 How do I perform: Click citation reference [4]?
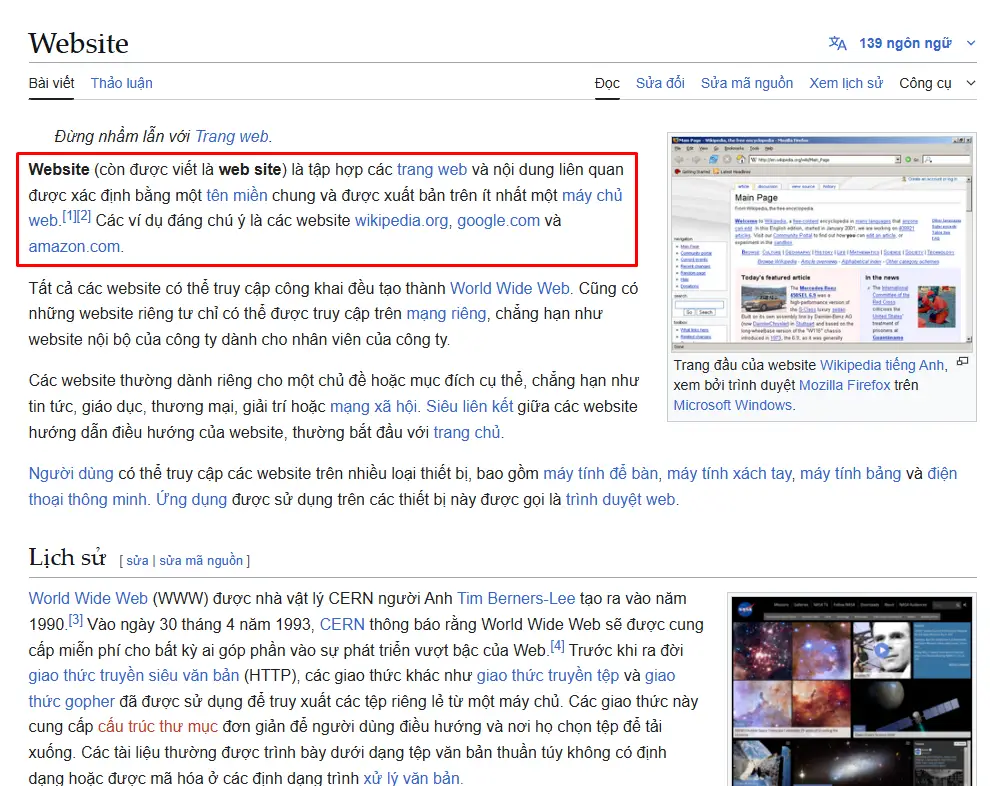coord(558,646)
